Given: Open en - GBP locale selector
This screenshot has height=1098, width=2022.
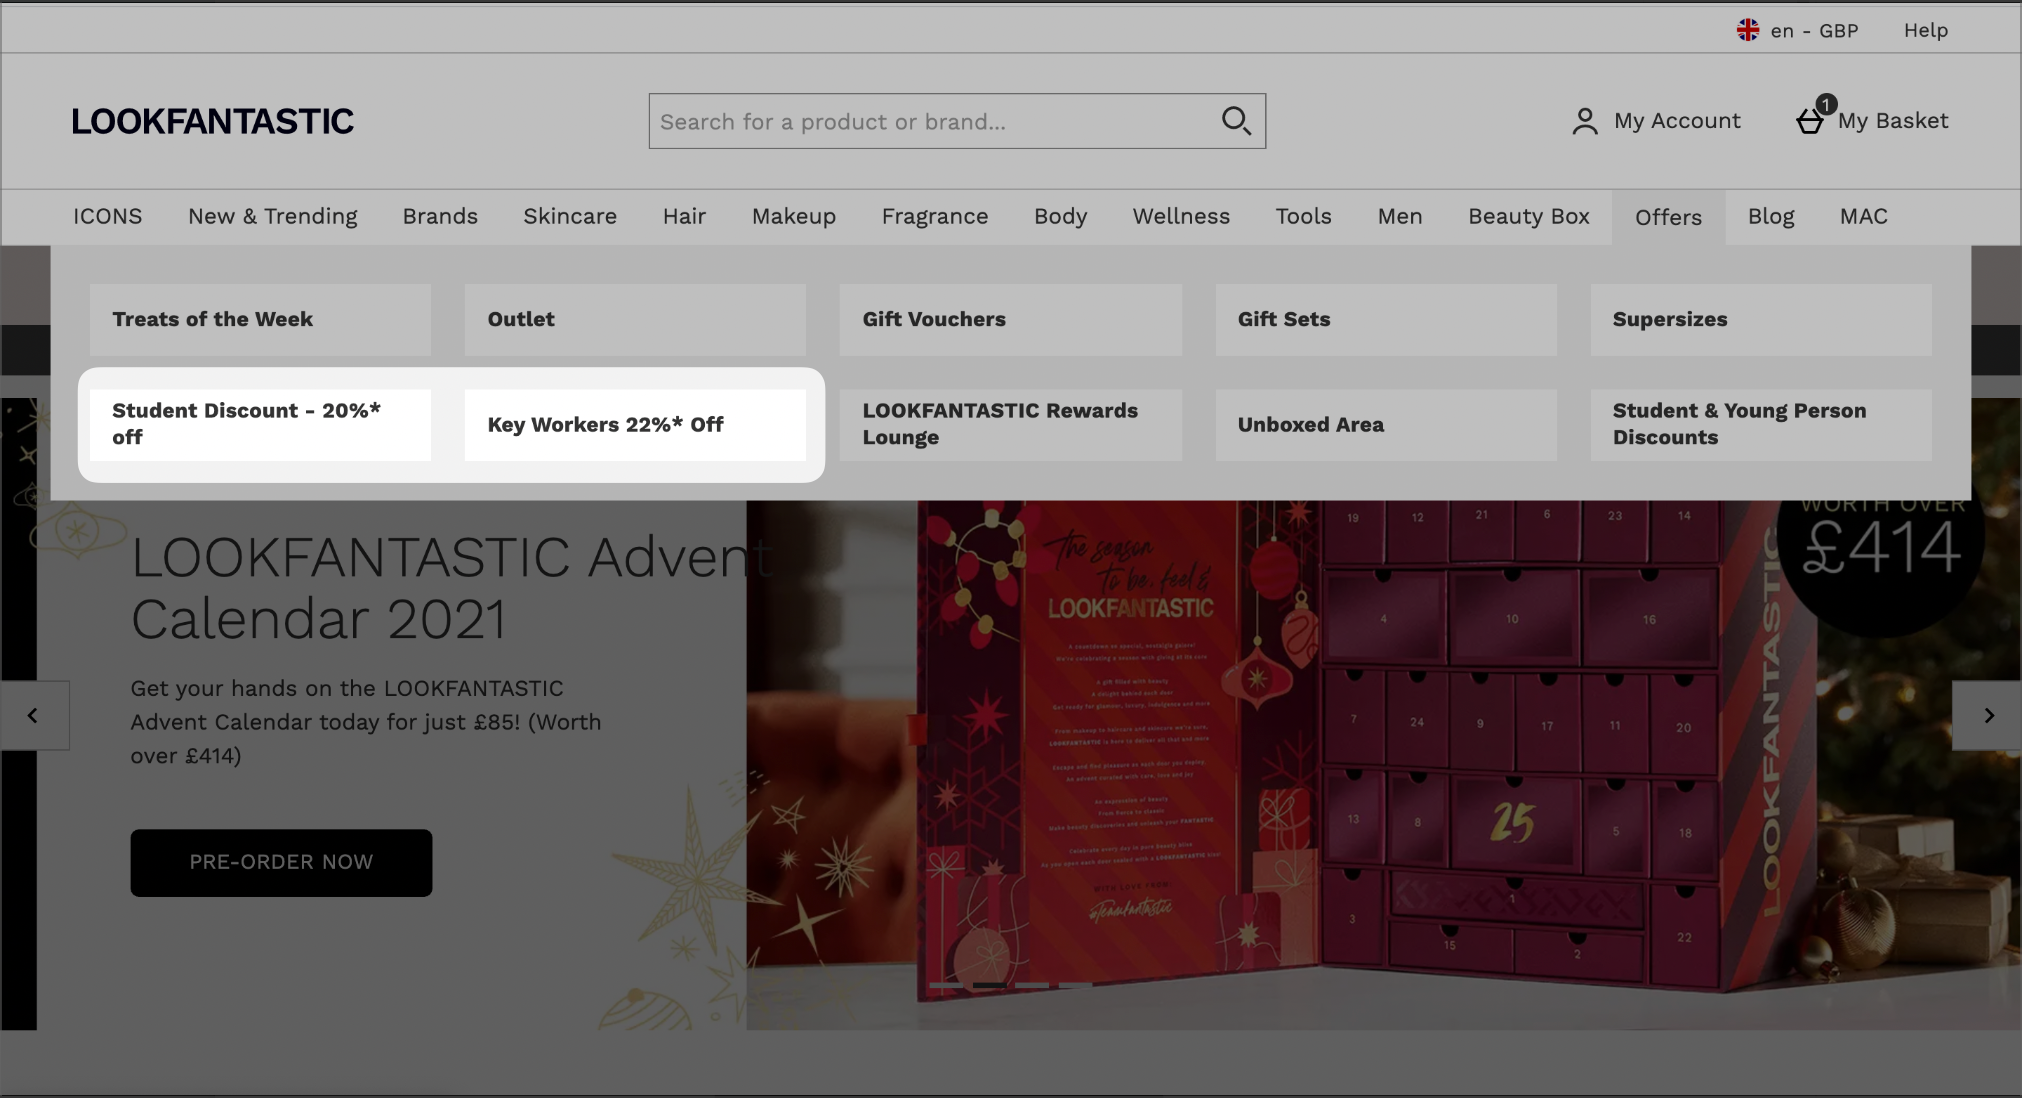Looking at the screenshot, I should [1813, 30].
